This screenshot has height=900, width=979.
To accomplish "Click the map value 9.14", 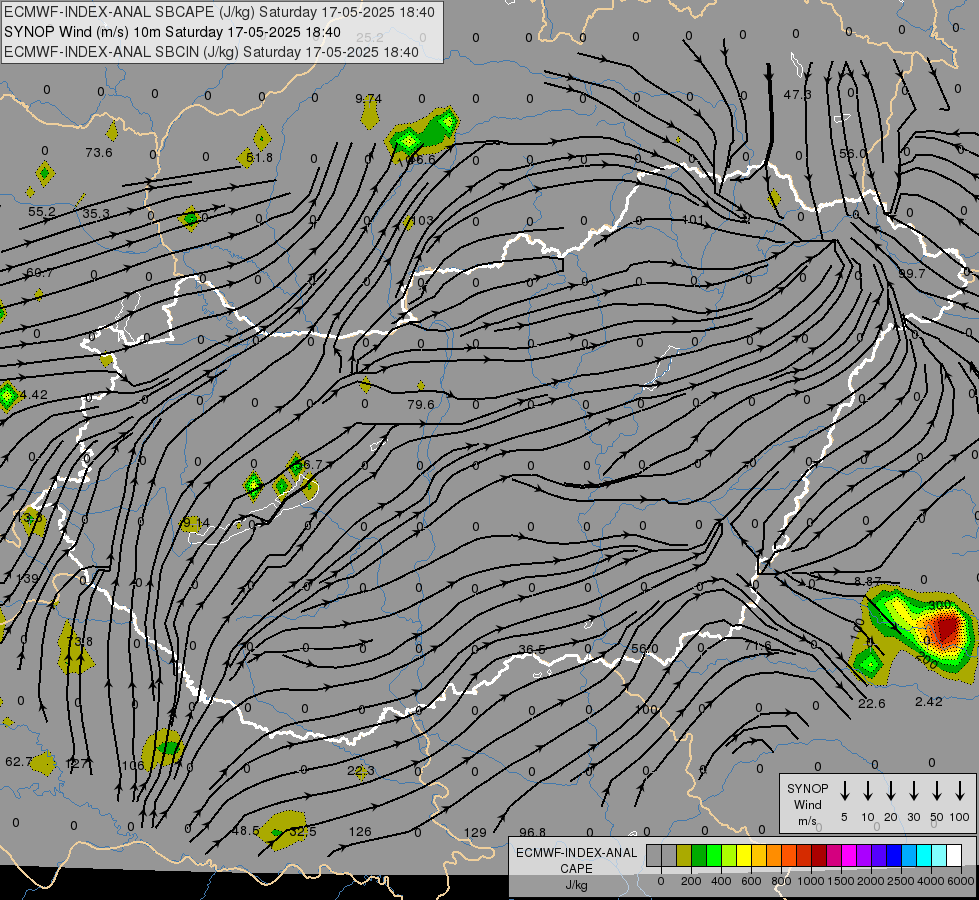I will pos(197,522).
